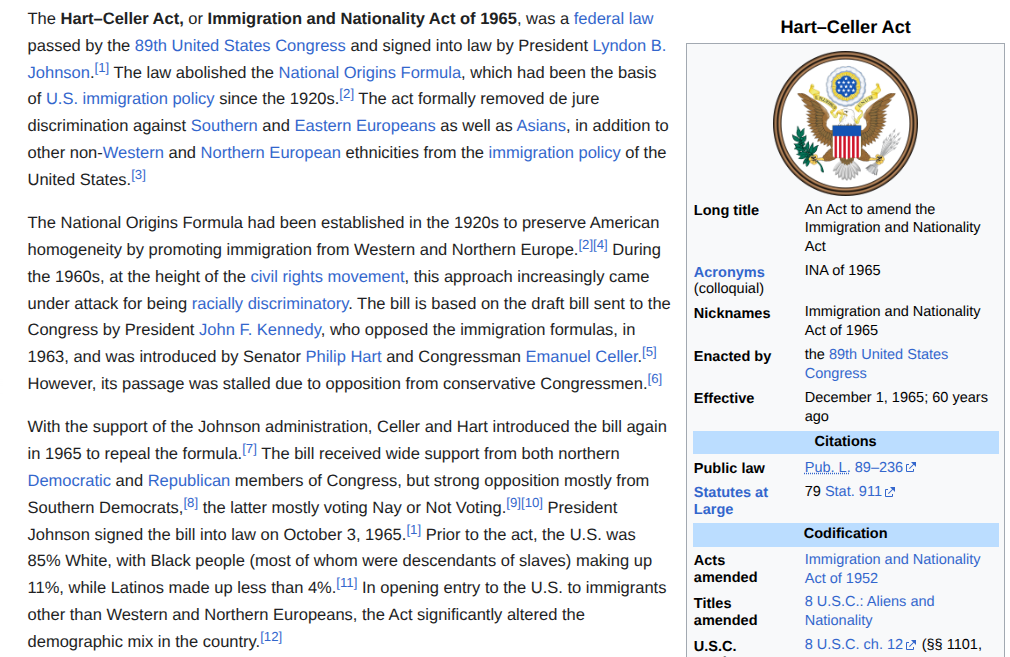Jump to citation [6] after conservative Congressmen
Screen dimensions: 1010x657
click(654, 379)
